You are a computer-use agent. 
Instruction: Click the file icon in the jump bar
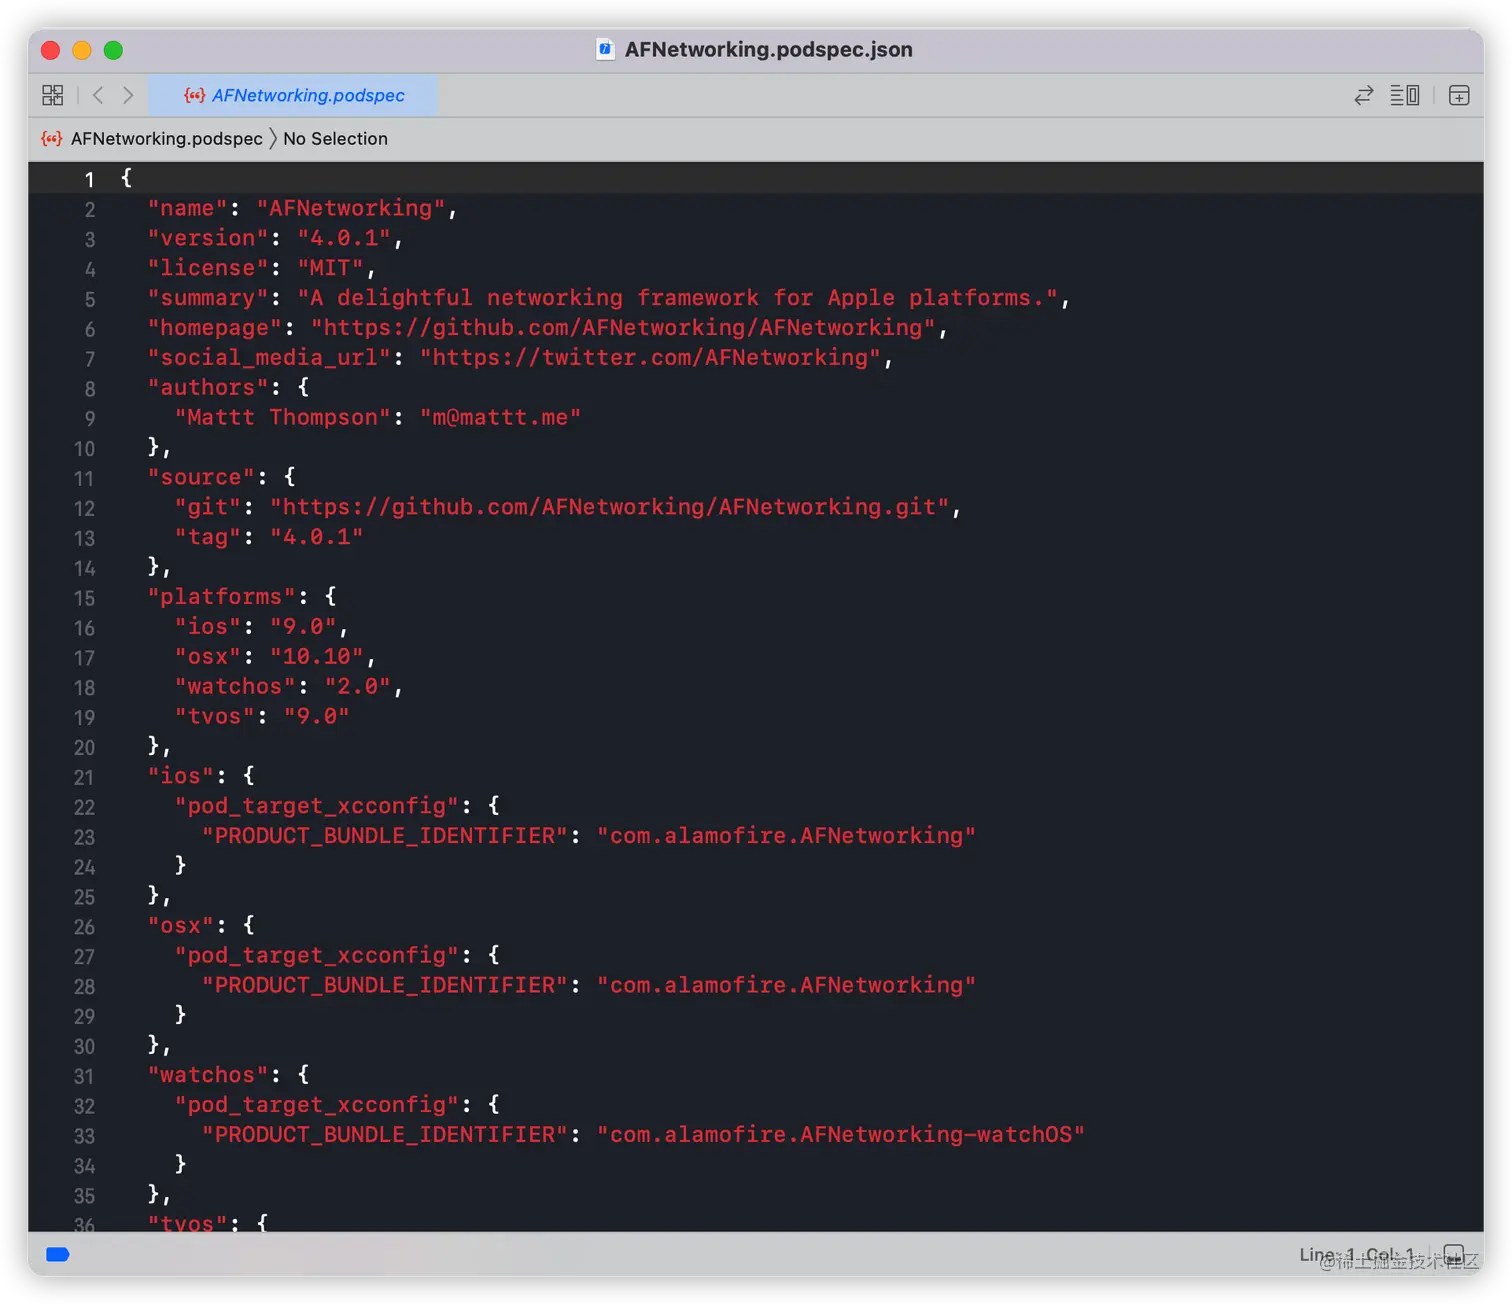[52, 138]
